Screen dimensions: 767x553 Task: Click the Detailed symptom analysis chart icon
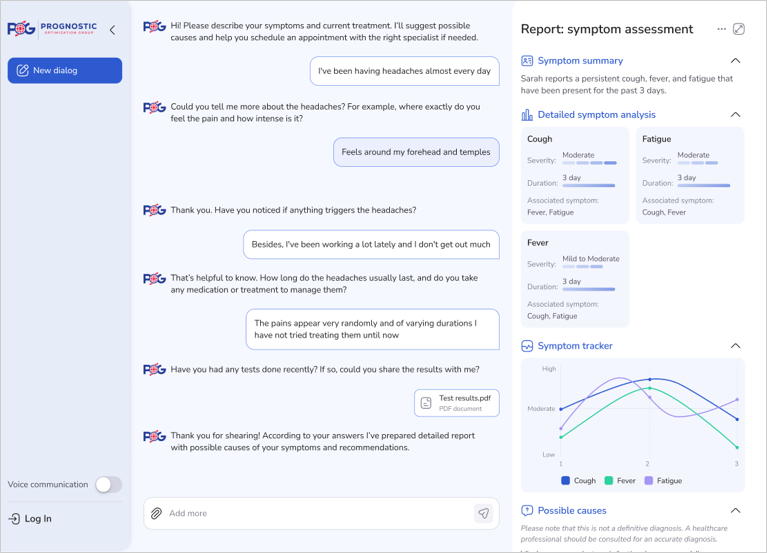pos(527,115)
